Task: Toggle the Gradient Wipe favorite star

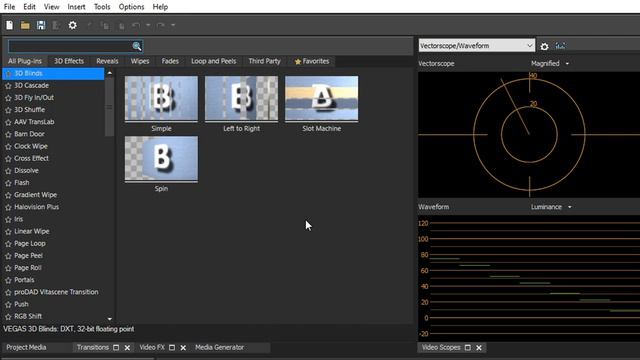Action: click(x=8, y=195)
